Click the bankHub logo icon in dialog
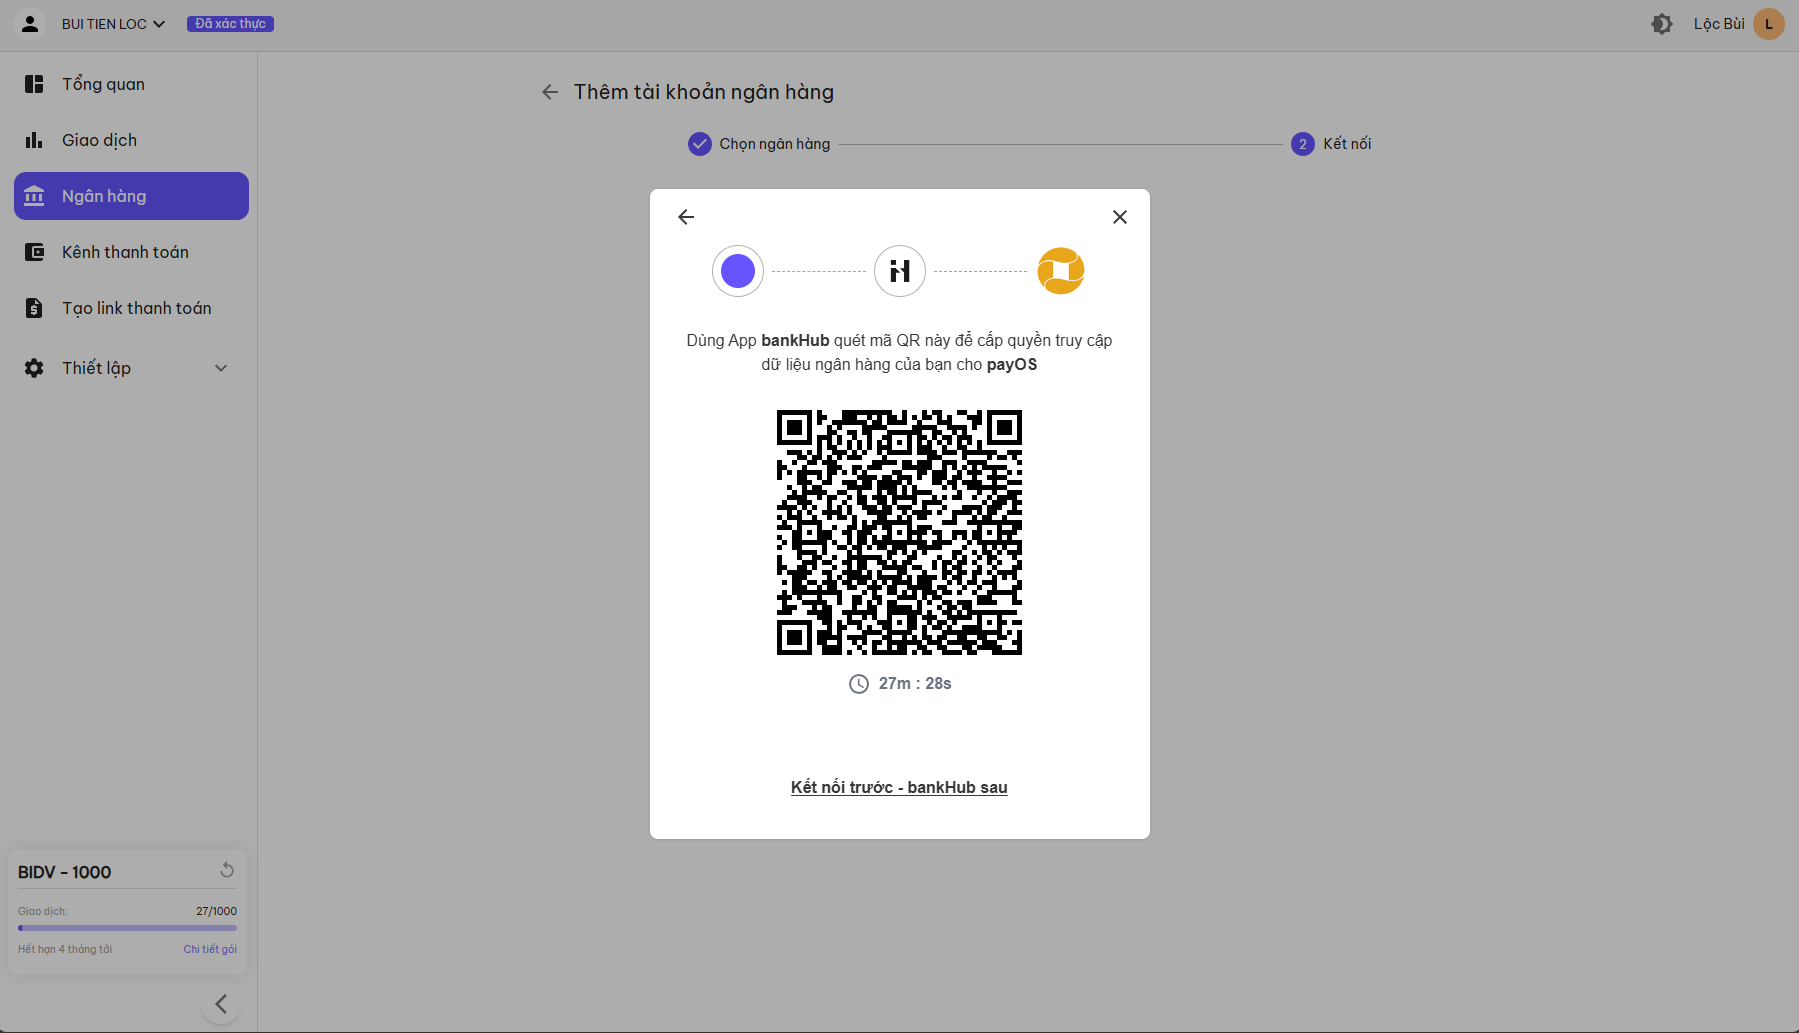1799x1033 pixels. click(x=900, y=271)
